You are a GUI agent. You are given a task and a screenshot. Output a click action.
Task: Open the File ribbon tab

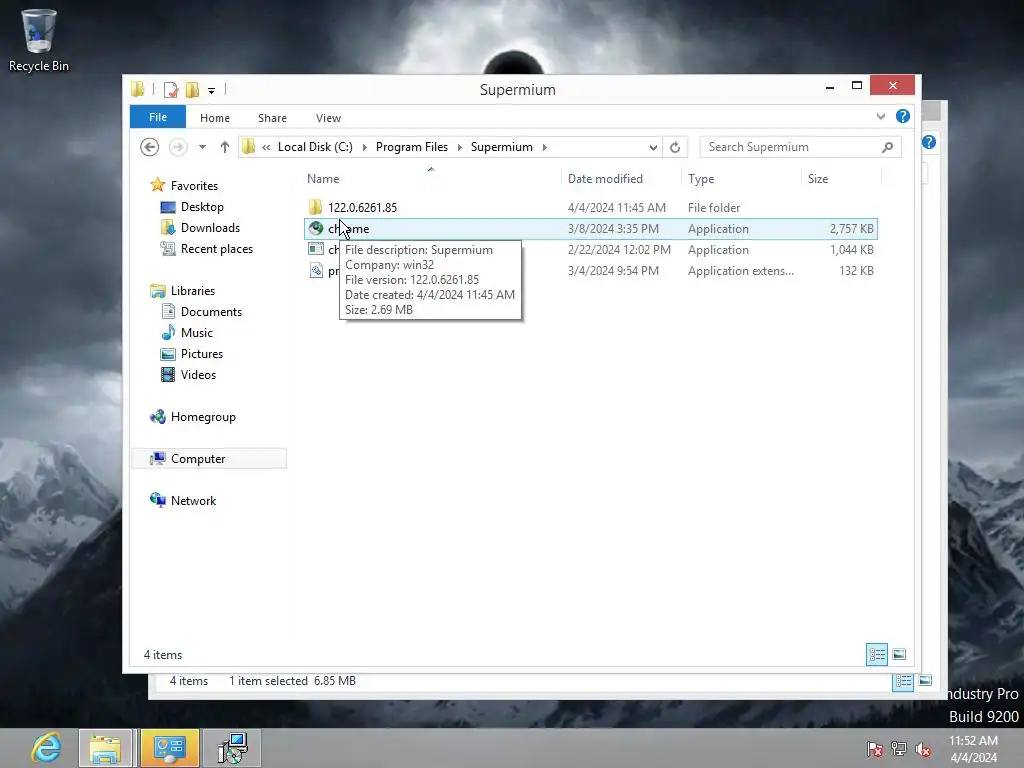click(x=157, y=117)
